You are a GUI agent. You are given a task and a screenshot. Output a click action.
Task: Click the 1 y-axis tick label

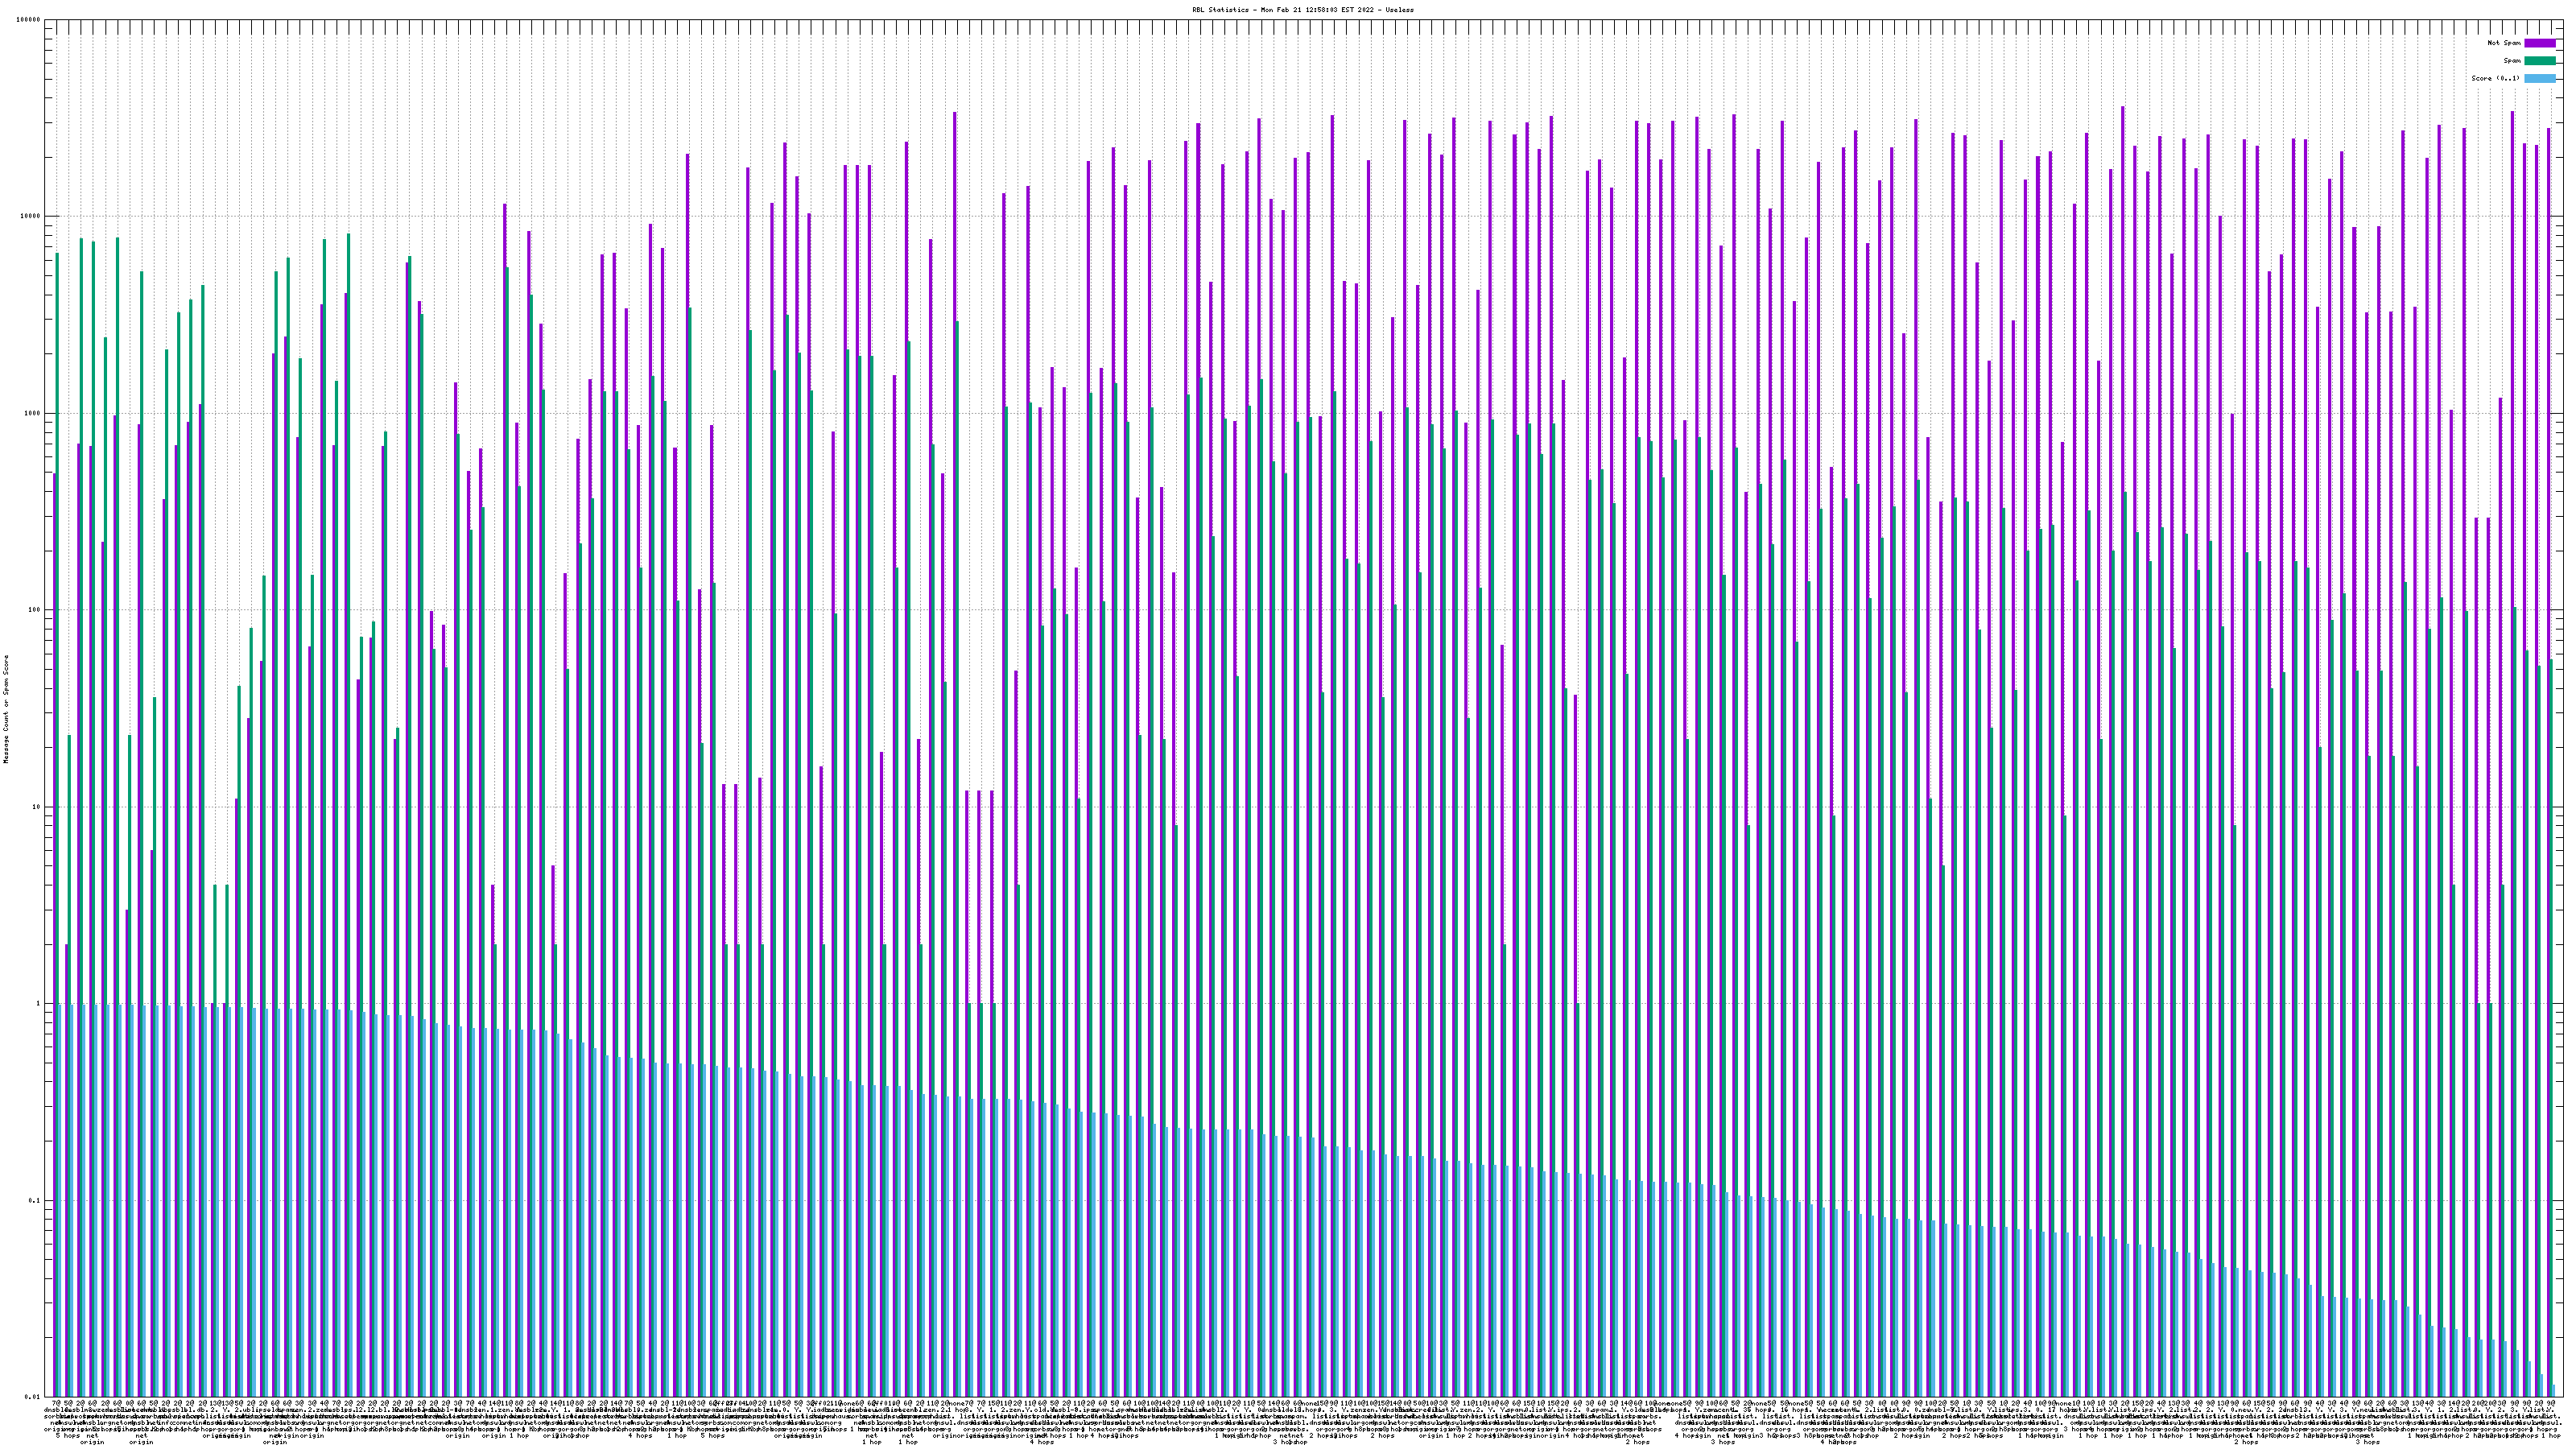39,1004
